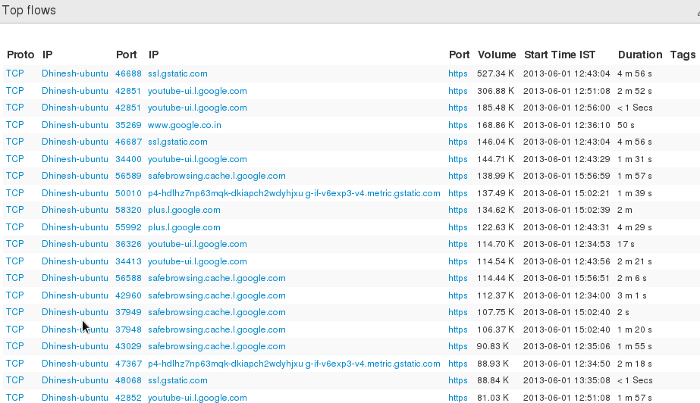Click port 50010 link
700x403 pixels.
[128, 193]
